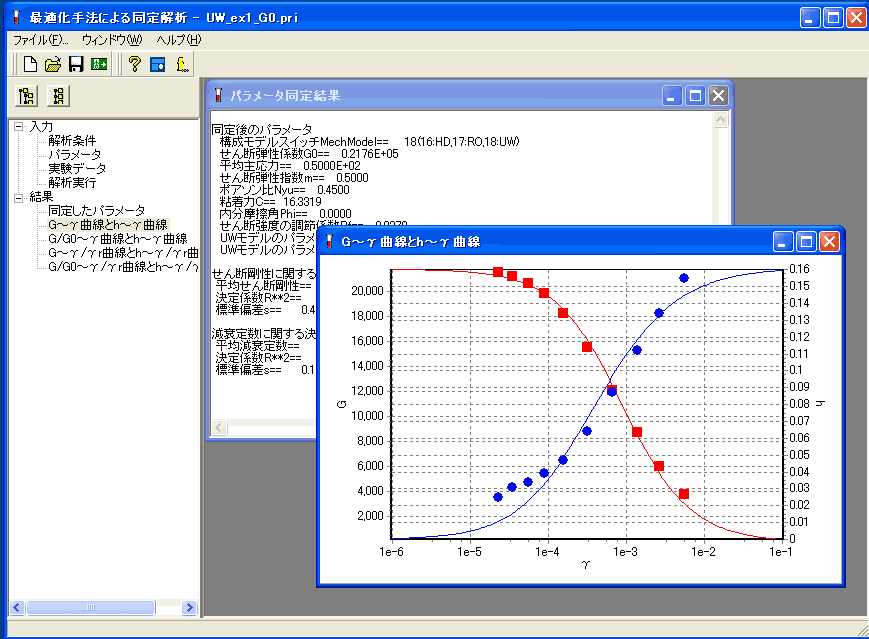The width and height of the screenshot is (869, 639).
Task: Click the tree panel horizontal scrollbar right arrow
Action: 190,607
